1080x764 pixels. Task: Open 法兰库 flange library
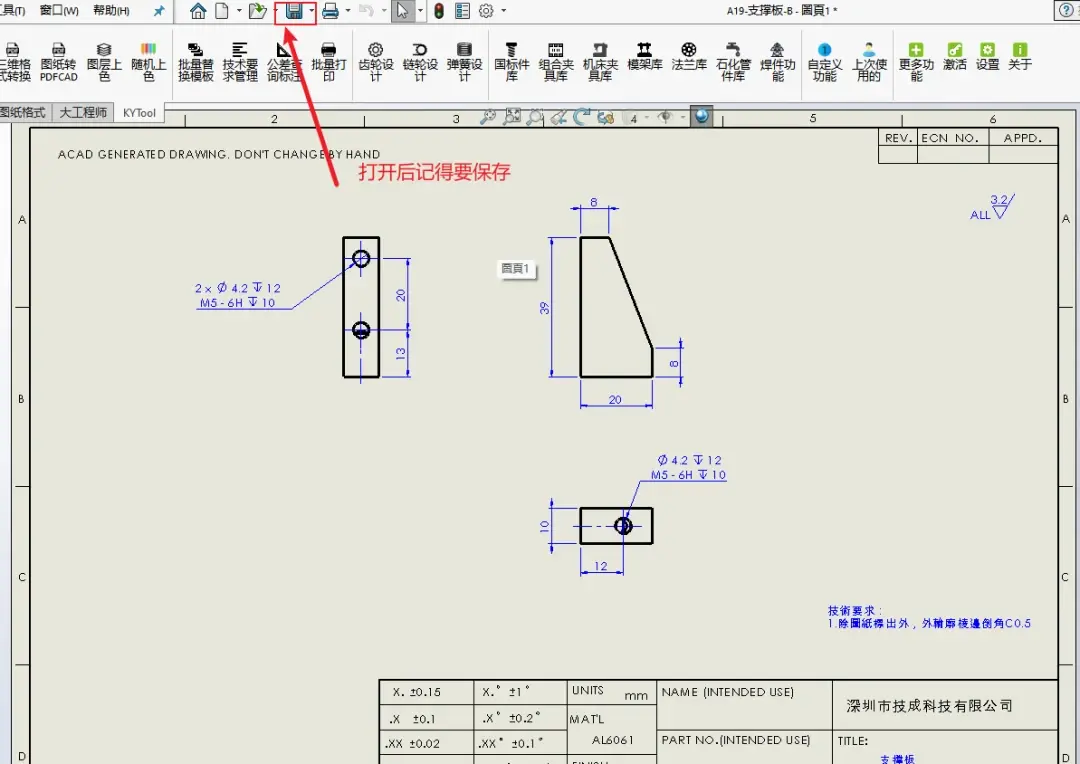click(689, 56)
